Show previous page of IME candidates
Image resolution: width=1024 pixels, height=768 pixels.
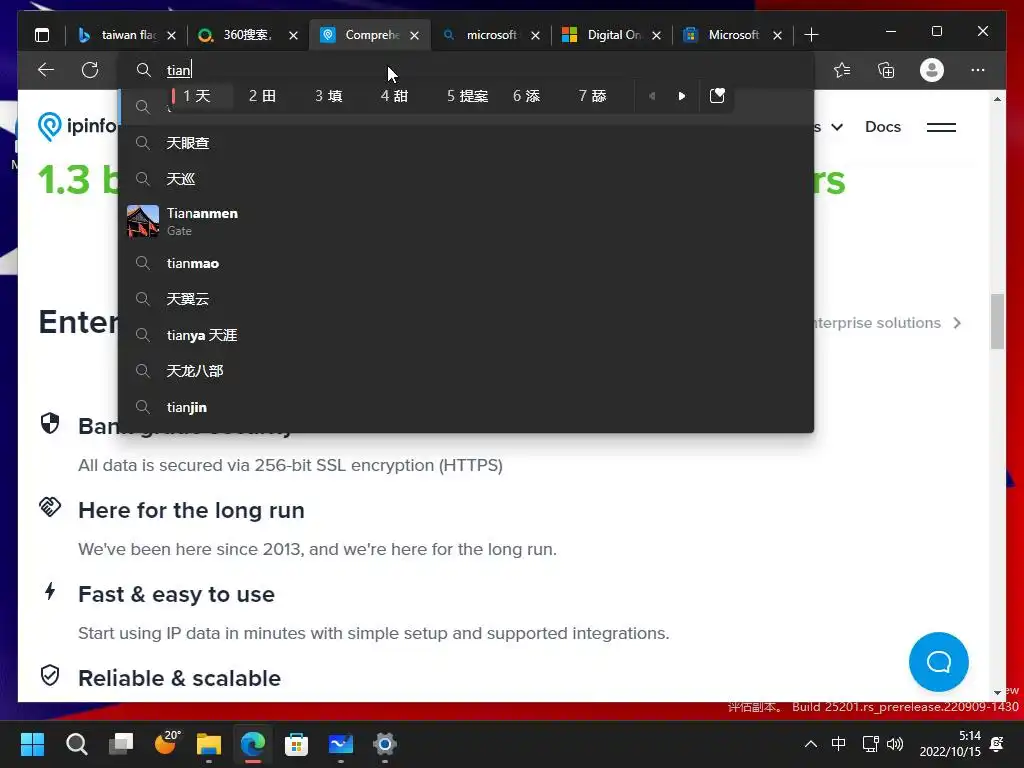652,96
